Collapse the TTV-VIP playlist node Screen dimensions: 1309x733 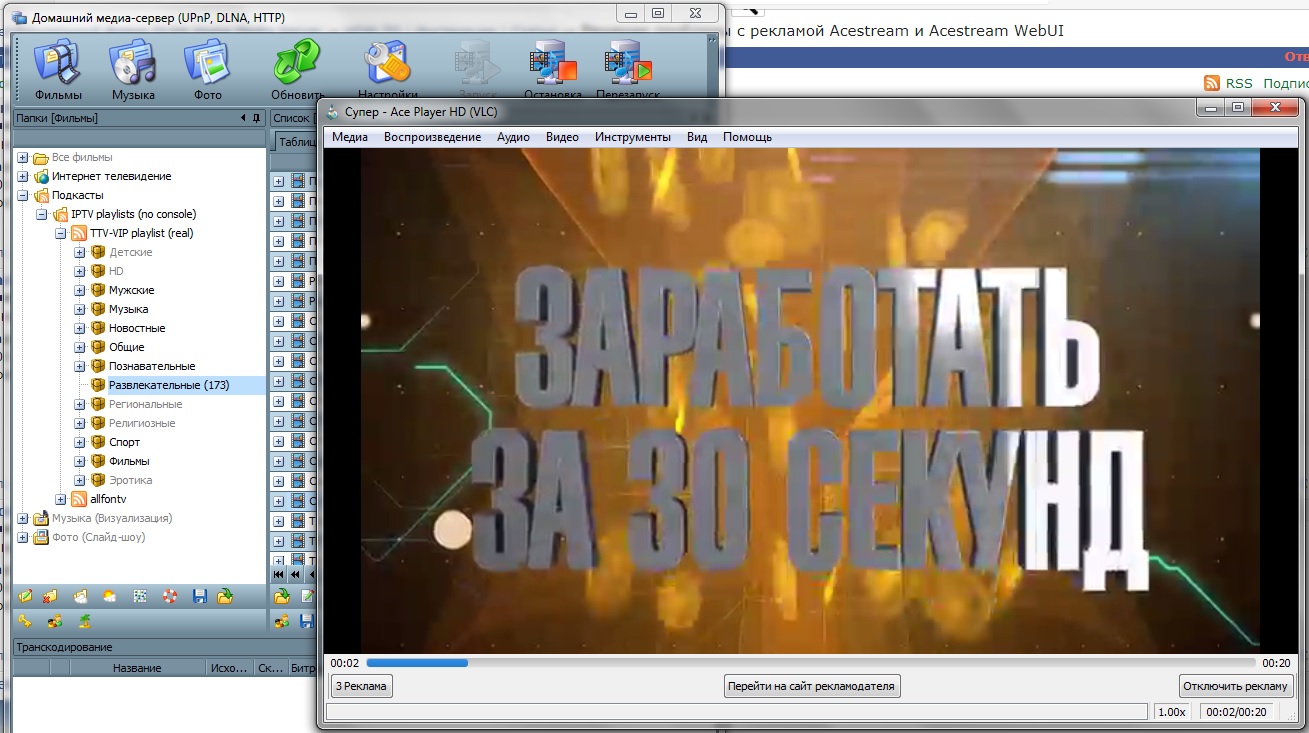61,234
